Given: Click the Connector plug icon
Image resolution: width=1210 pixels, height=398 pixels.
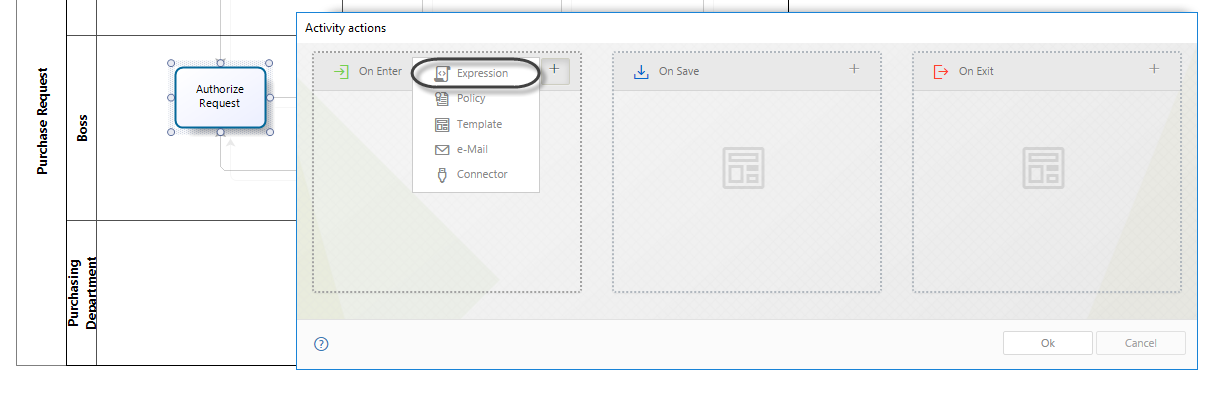Looking at the screenshot, I should (x=442, y=174).
